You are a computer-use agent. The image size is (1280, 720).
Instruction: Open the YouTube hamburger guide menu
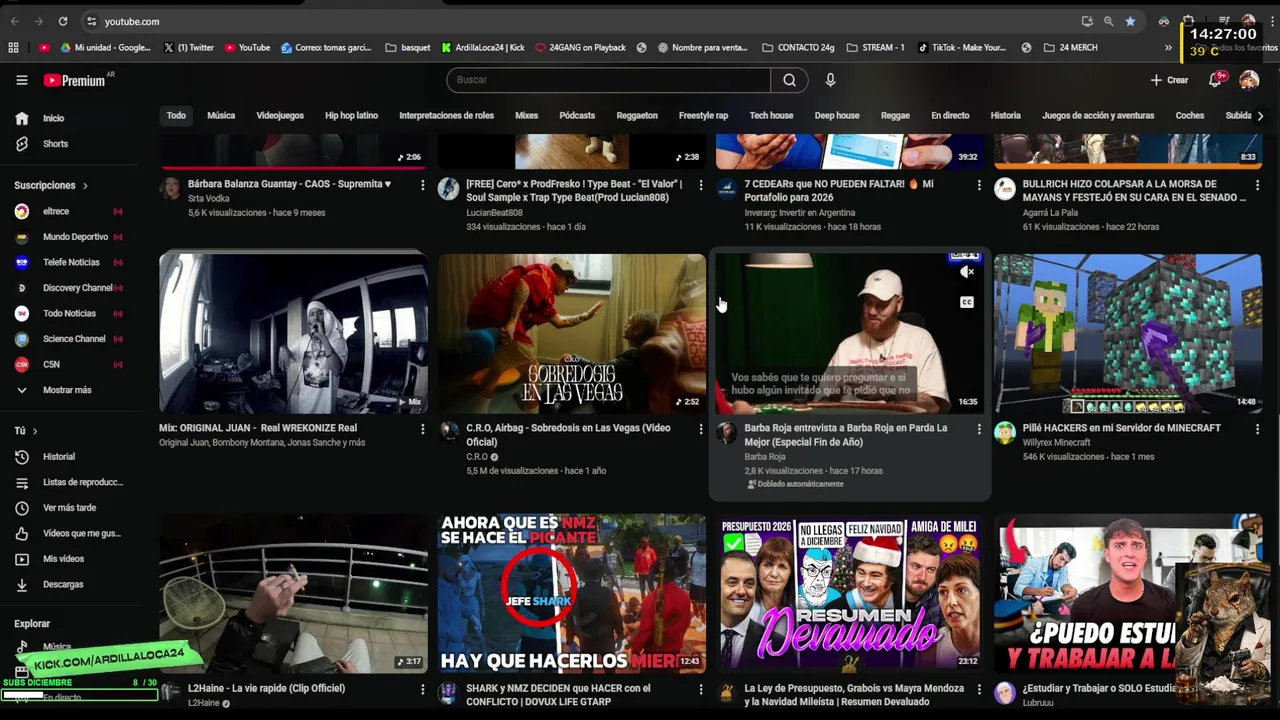pyautogui.click(x=21, y=80)
